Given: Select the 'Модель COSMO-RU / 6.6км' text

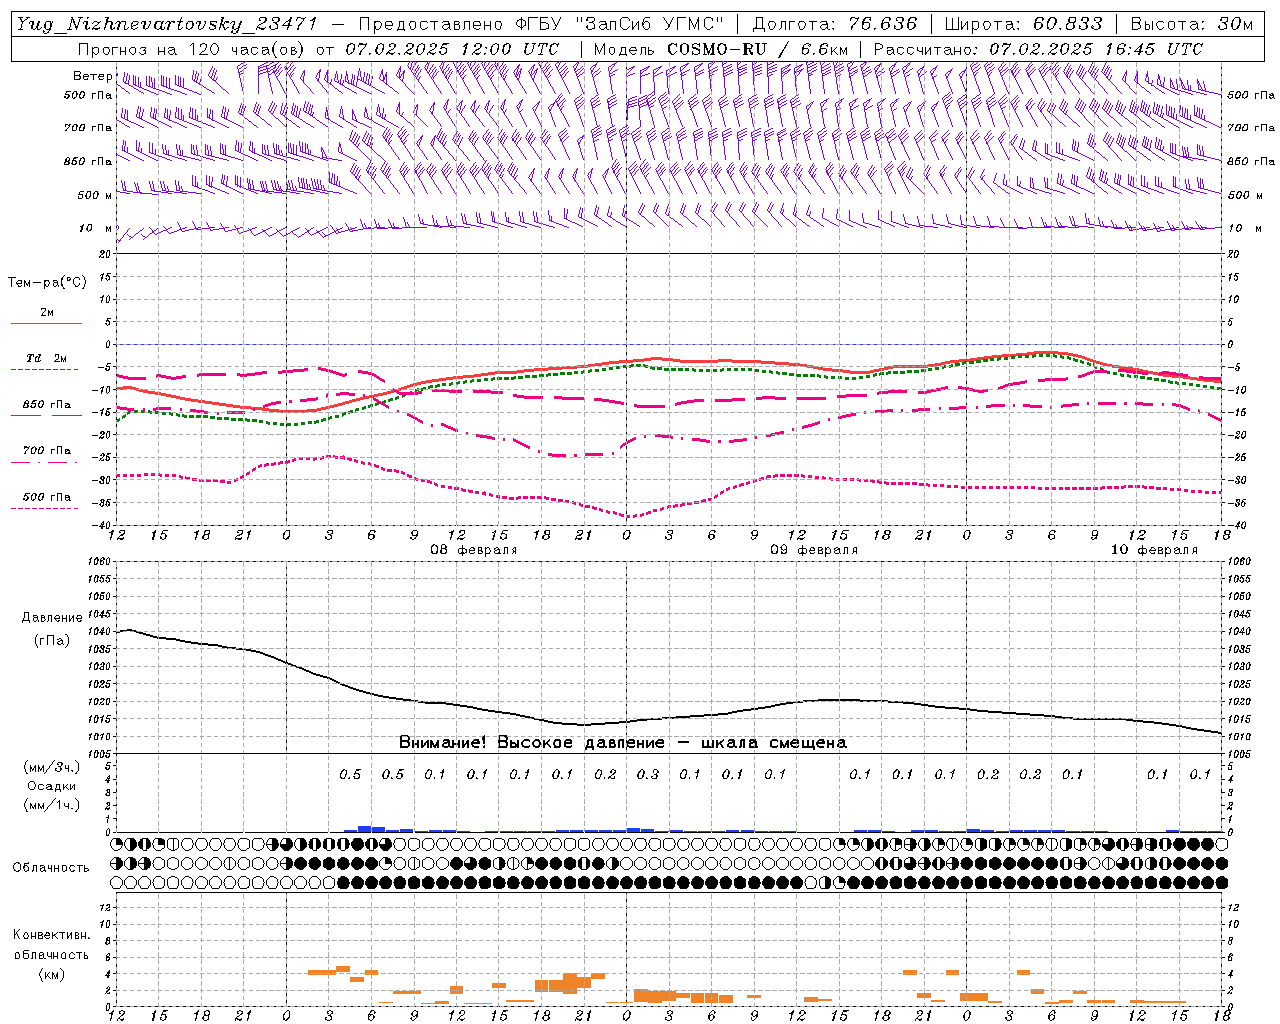Looking at the screenshot, I should pyautogui.click(x=721, y=49).
